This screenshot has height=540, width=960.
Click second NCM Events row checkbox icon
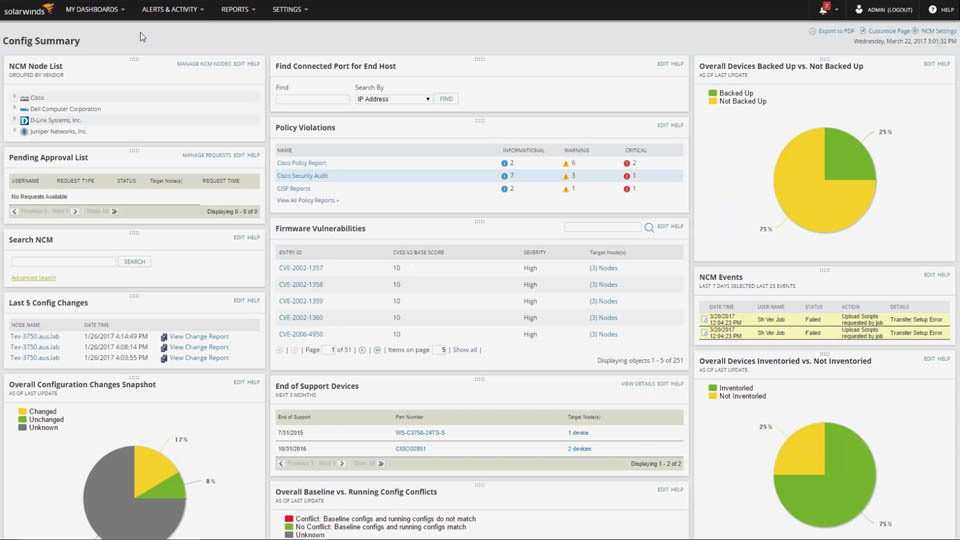pyautogui.click(x=704, y=332)
